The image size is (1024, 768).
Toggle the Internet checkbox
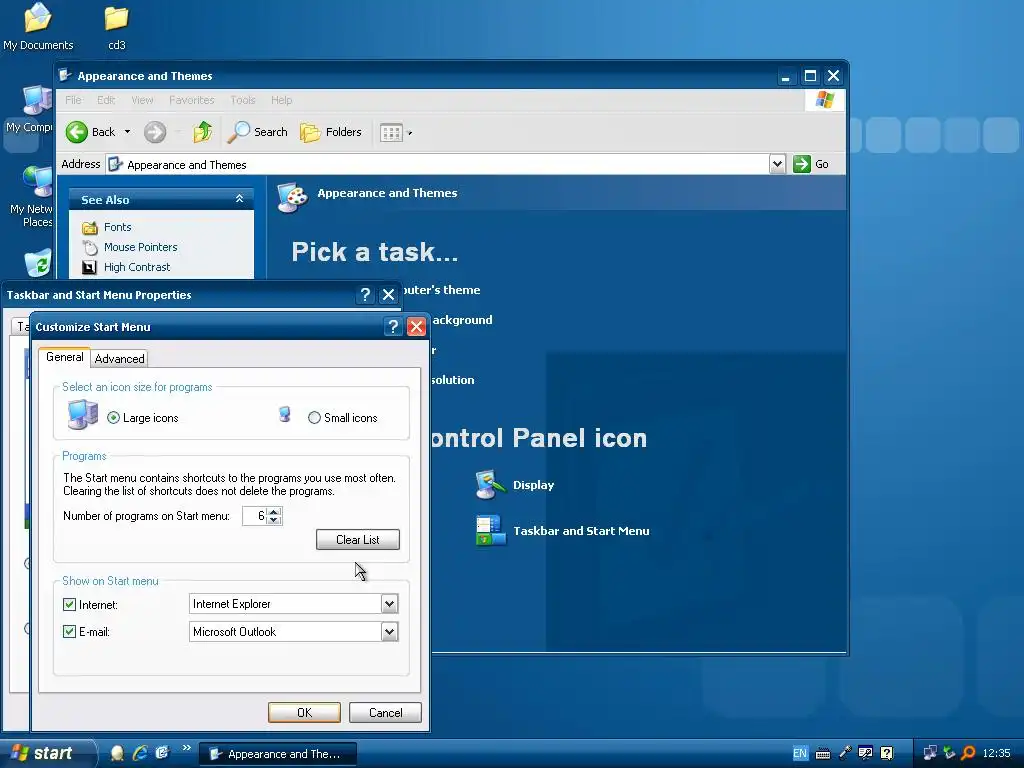(x=69, y=604)
